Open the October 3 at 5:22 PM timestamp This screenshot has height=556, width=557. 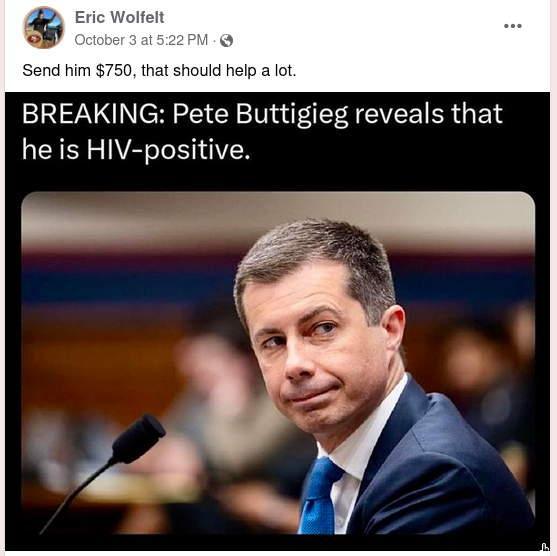click(141, 40)
